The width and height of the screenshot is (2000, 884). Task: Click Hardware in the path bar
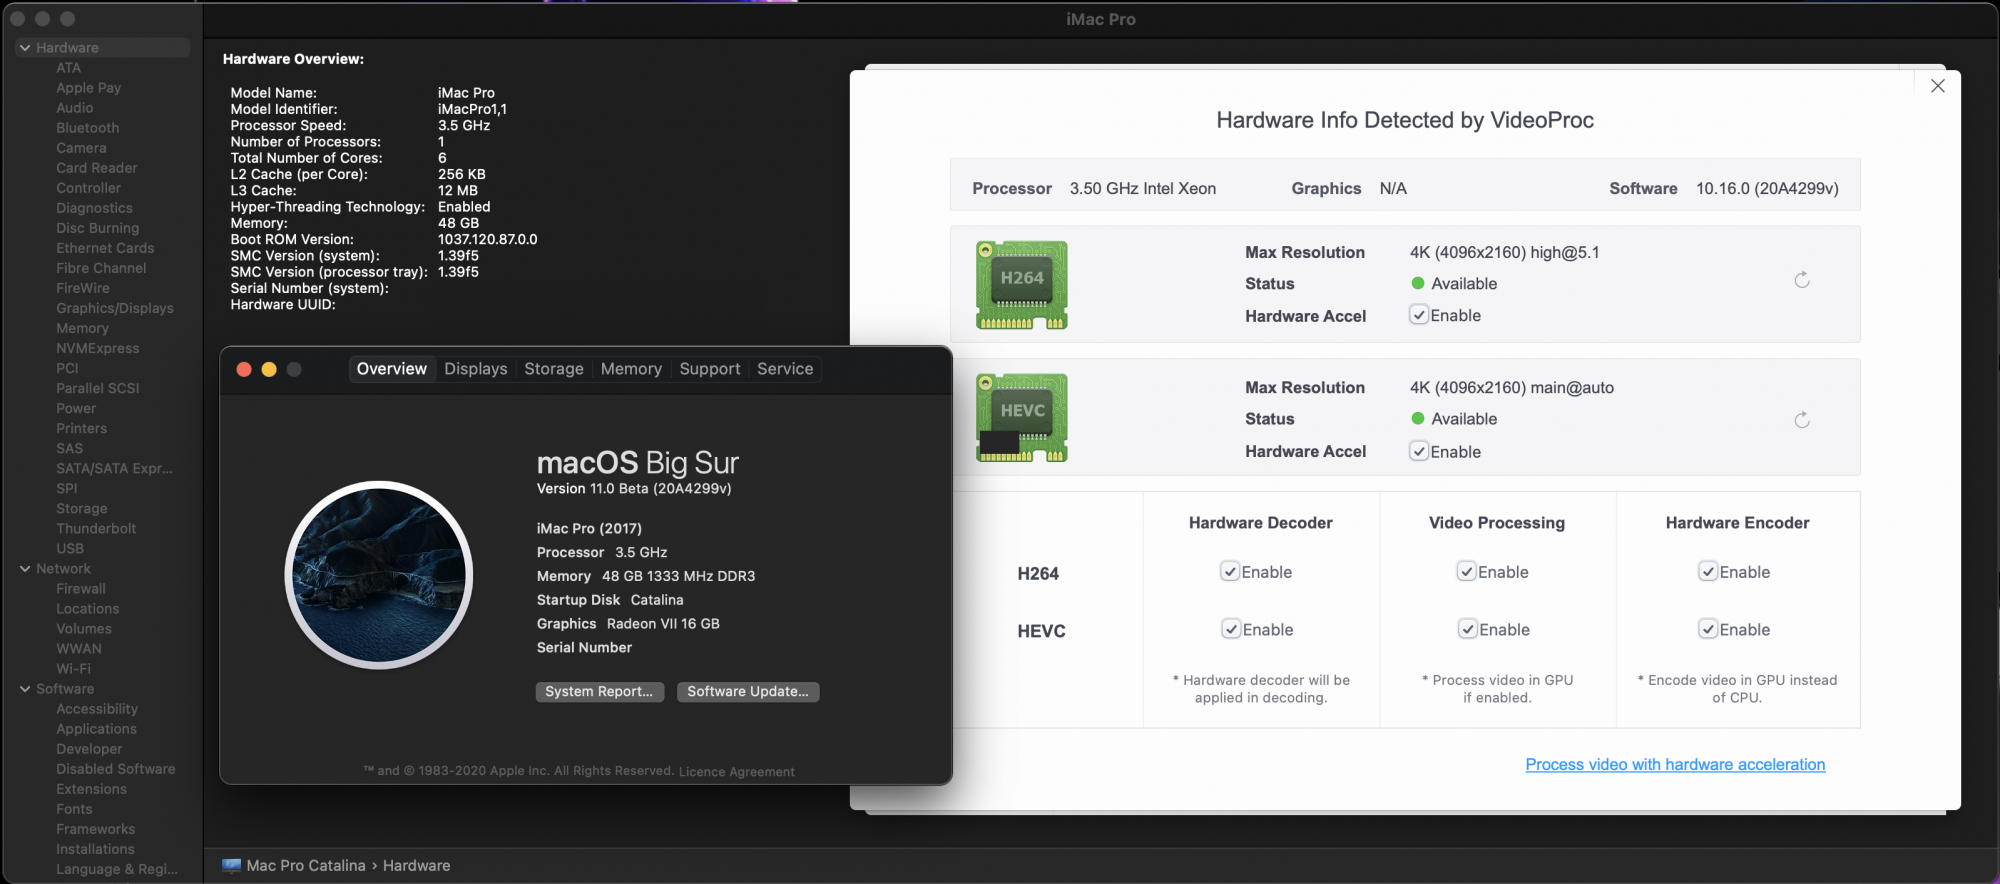(416, 866)
